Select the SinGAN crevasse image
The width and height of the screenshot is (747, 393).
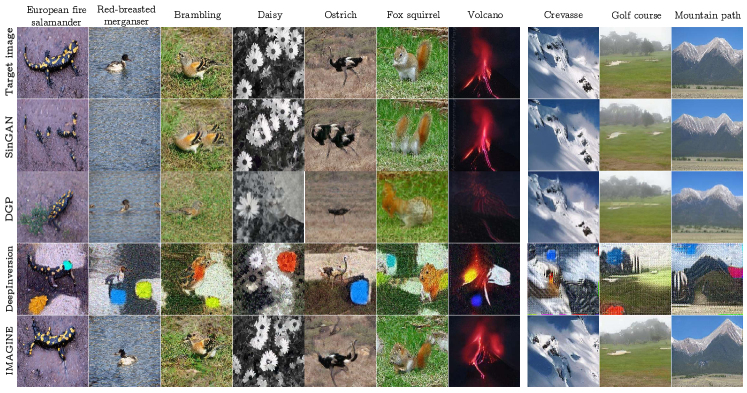click(x=564, y=135)
